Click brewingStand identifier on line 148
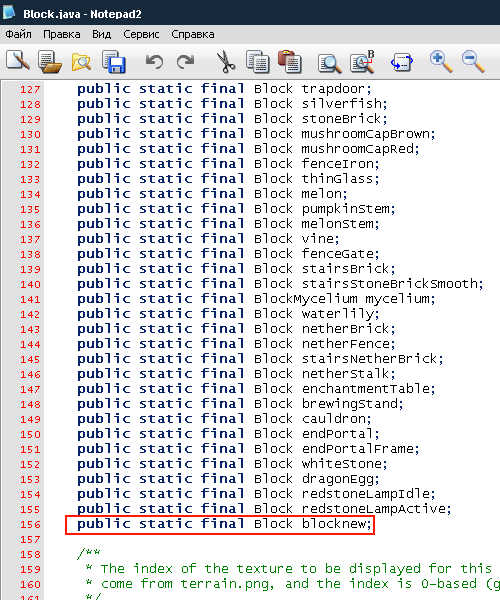 (350, 404)
